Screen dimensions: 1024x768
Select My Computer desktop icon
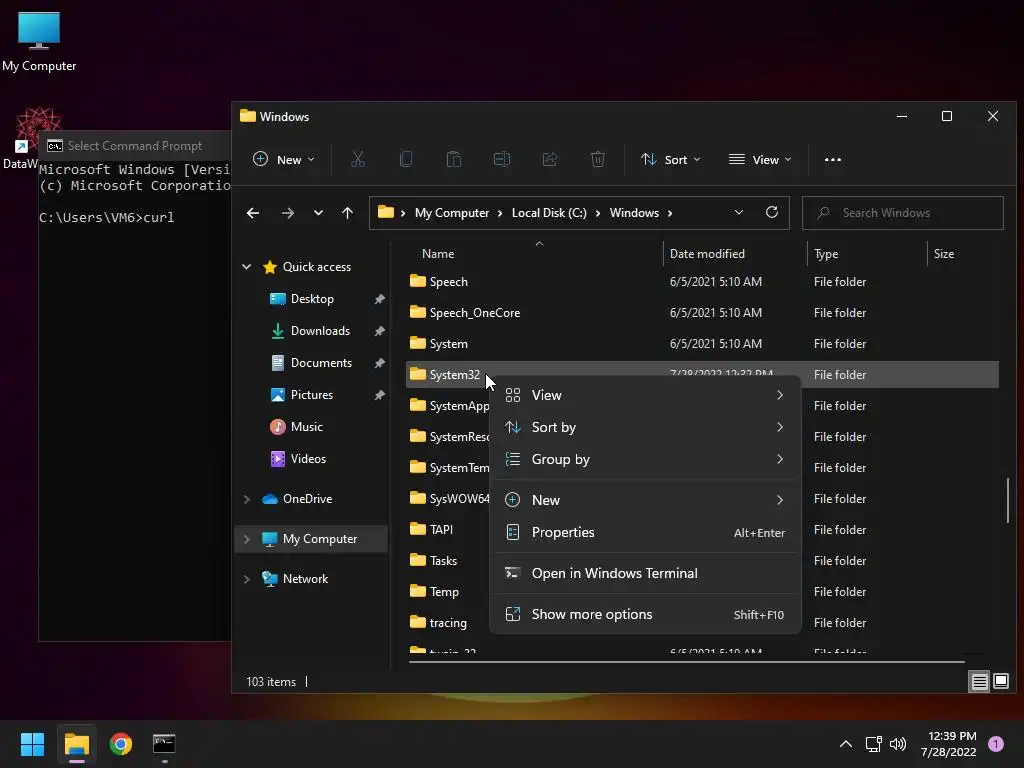[x=39, y=40]
